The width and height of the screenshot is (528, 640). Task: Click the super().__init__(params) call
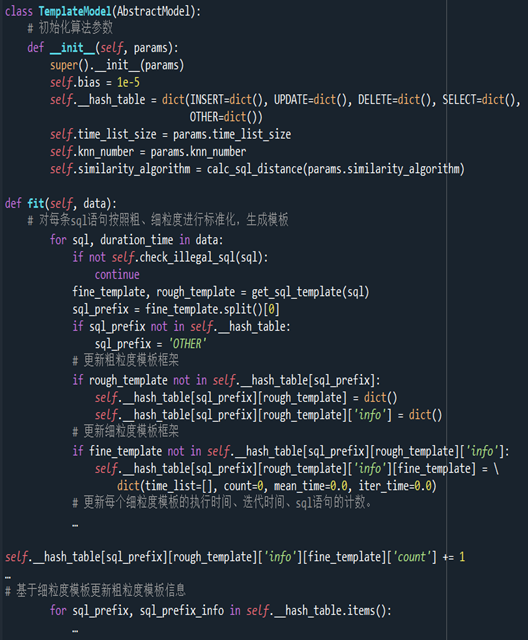click(117, 65)
